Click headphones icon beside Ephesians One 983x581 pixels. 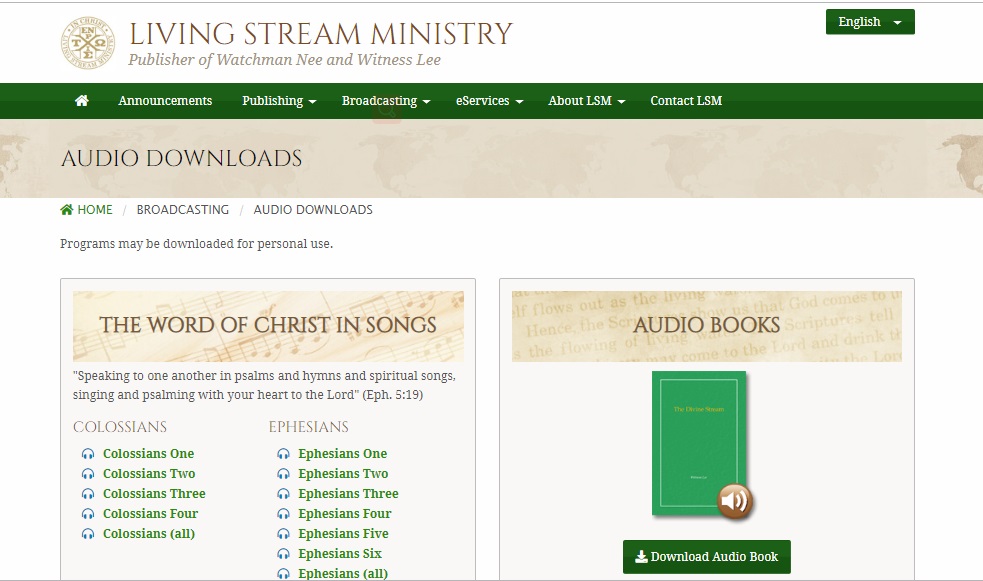point(283,454)
